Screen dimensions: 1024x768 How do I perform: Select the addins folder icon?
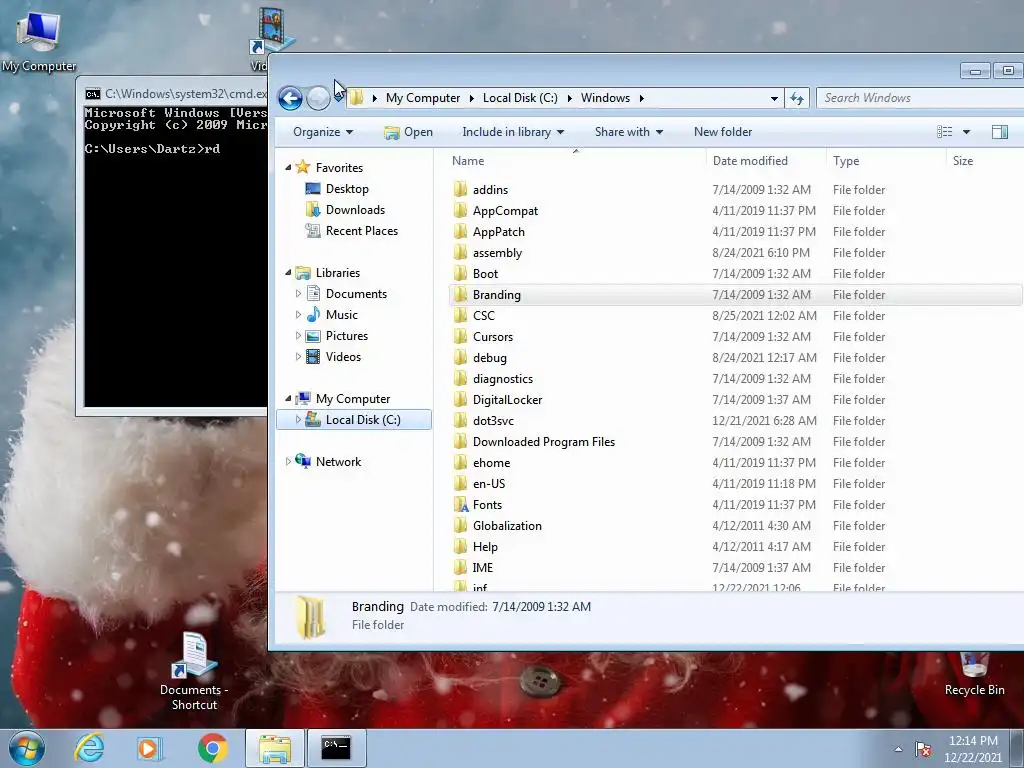(460, 189)
